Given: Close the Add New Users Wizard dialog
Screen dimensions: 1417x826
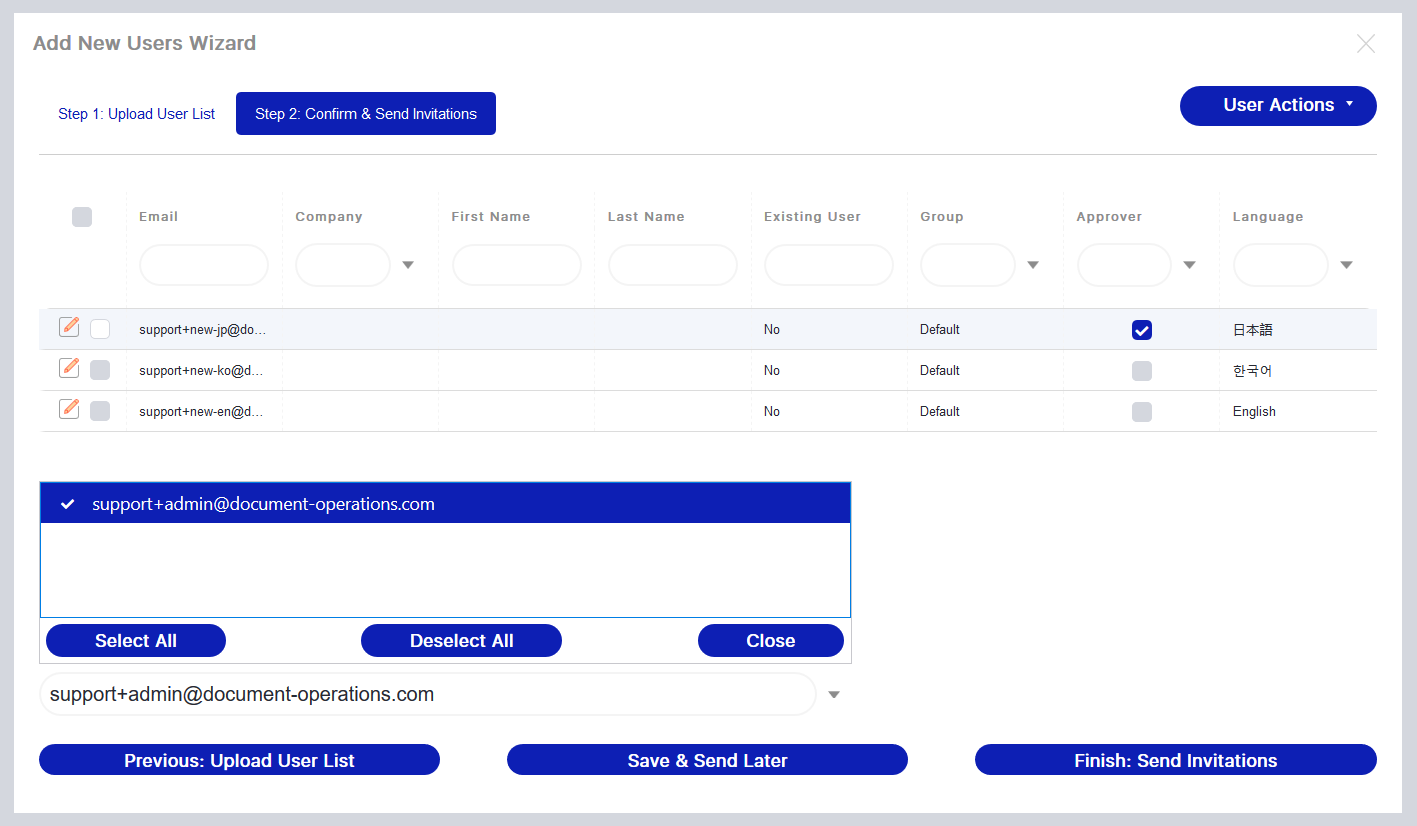Looking at the screenshot, I should click(1366, 44).
